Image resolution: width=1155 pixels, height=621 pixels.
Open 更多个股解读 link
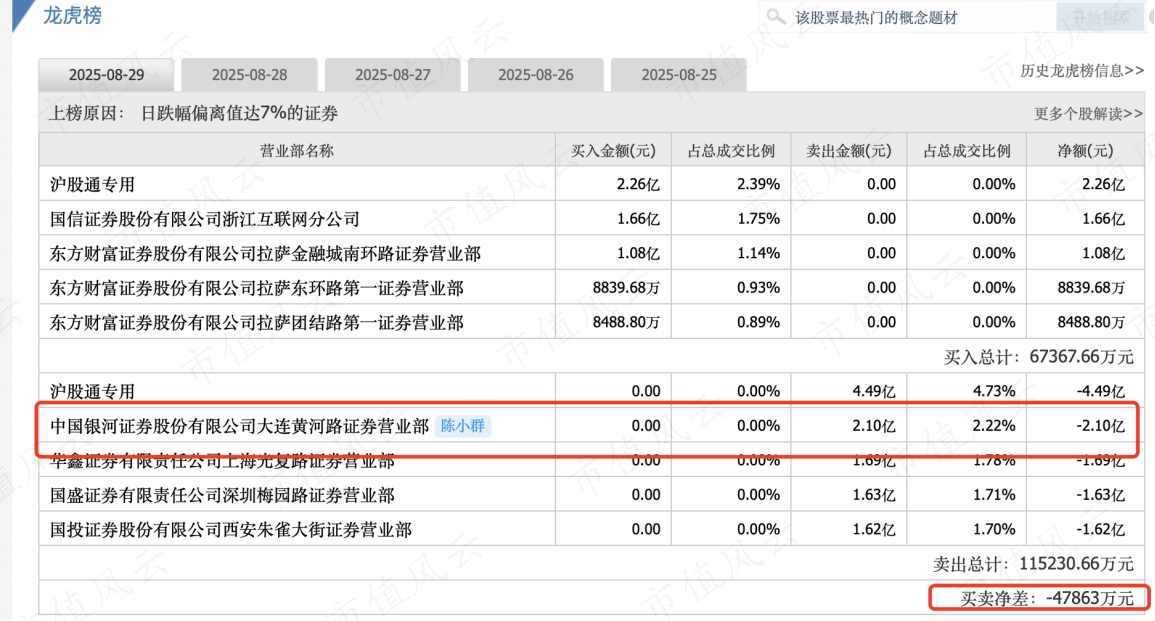1088,113
